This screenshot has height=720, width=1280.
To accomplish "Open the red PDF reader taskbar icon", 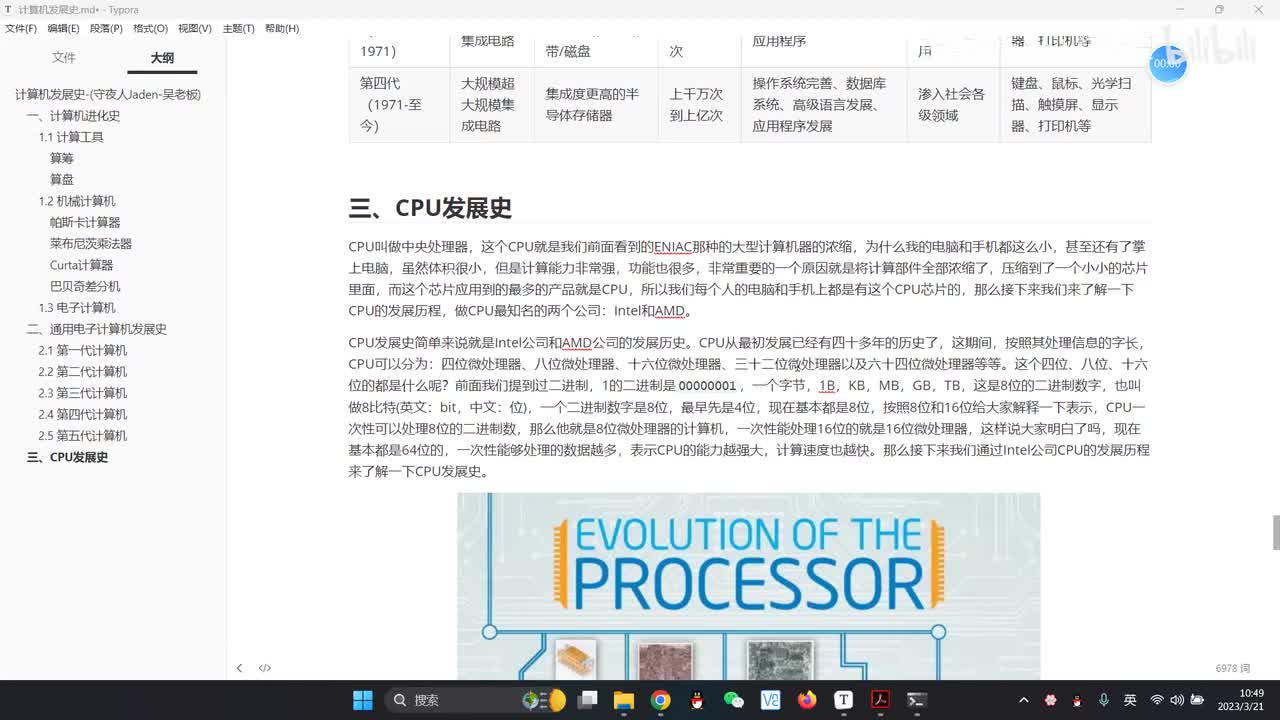I will pyautogui.click(x=880, y=700).
